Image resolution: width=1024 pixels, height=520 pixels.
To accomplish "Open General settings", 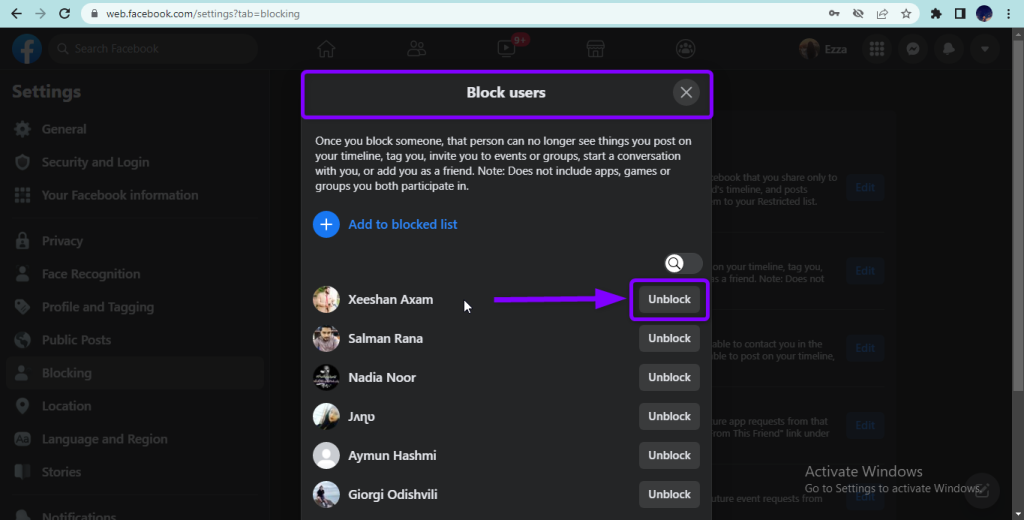I will pyautogui.click(x=135, y=129).
